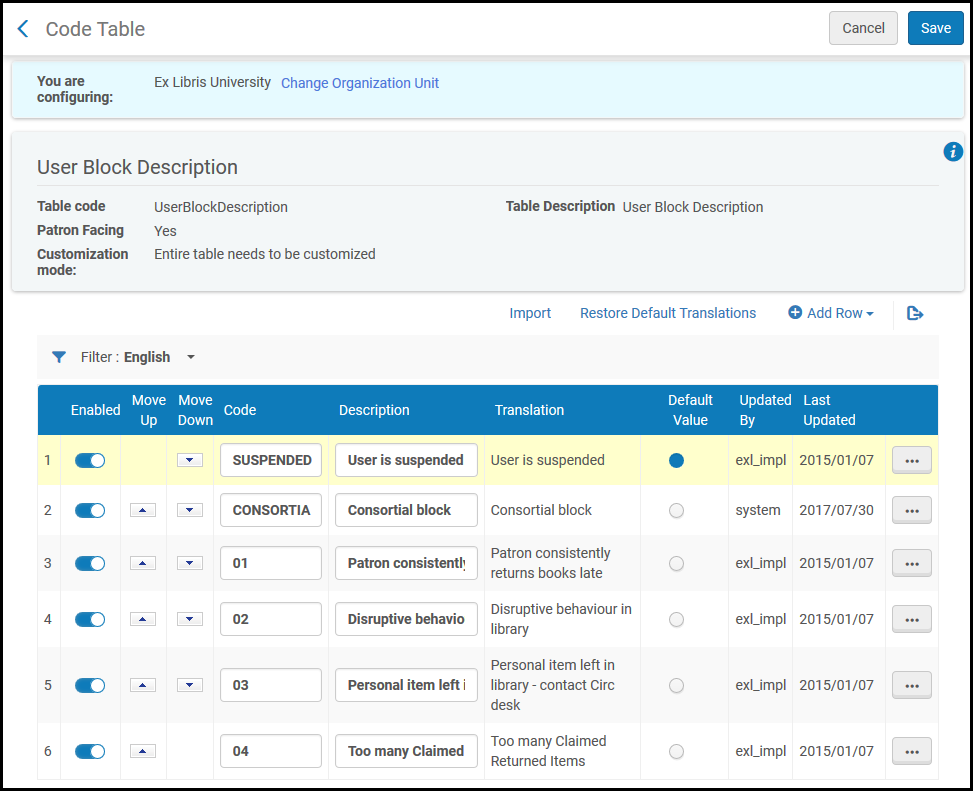This screenshot has height=791, width=973.
Task: Click Change Organization Unit link
Action: point(360,83)
